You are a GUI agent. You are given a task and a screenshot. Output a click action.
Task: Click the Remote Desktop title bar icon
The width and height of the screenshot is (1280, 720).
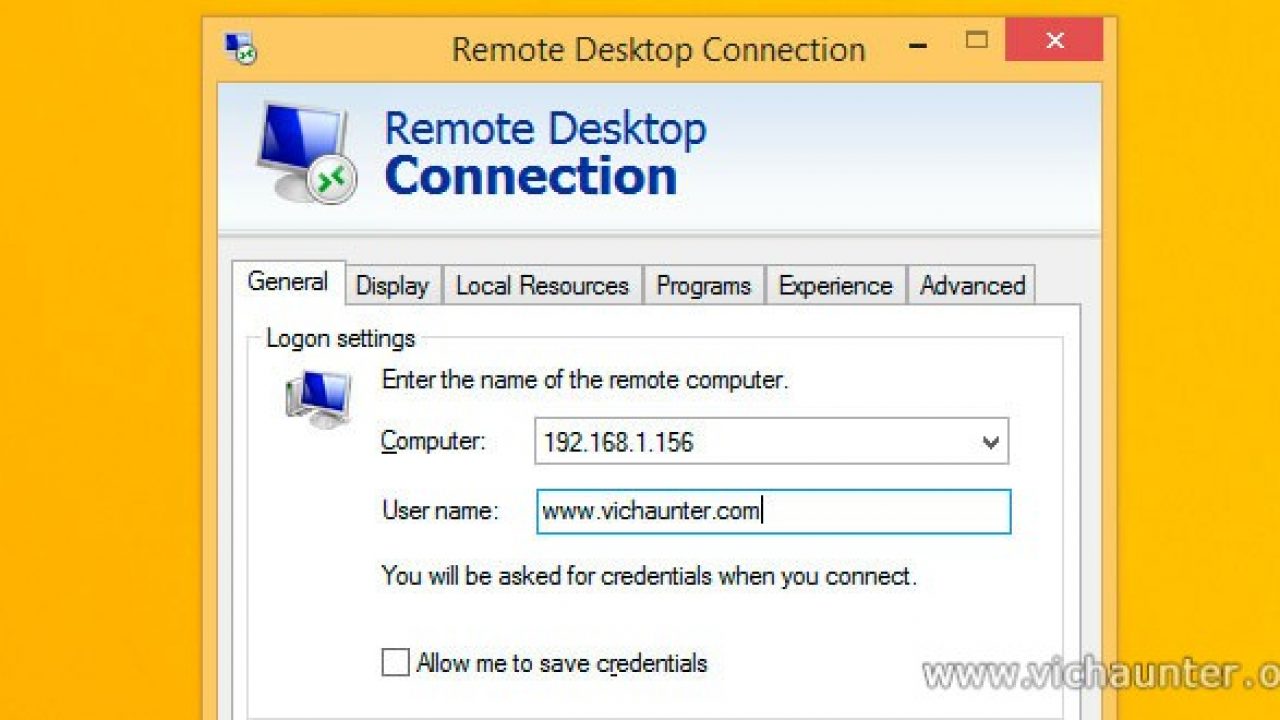point(240,48)
